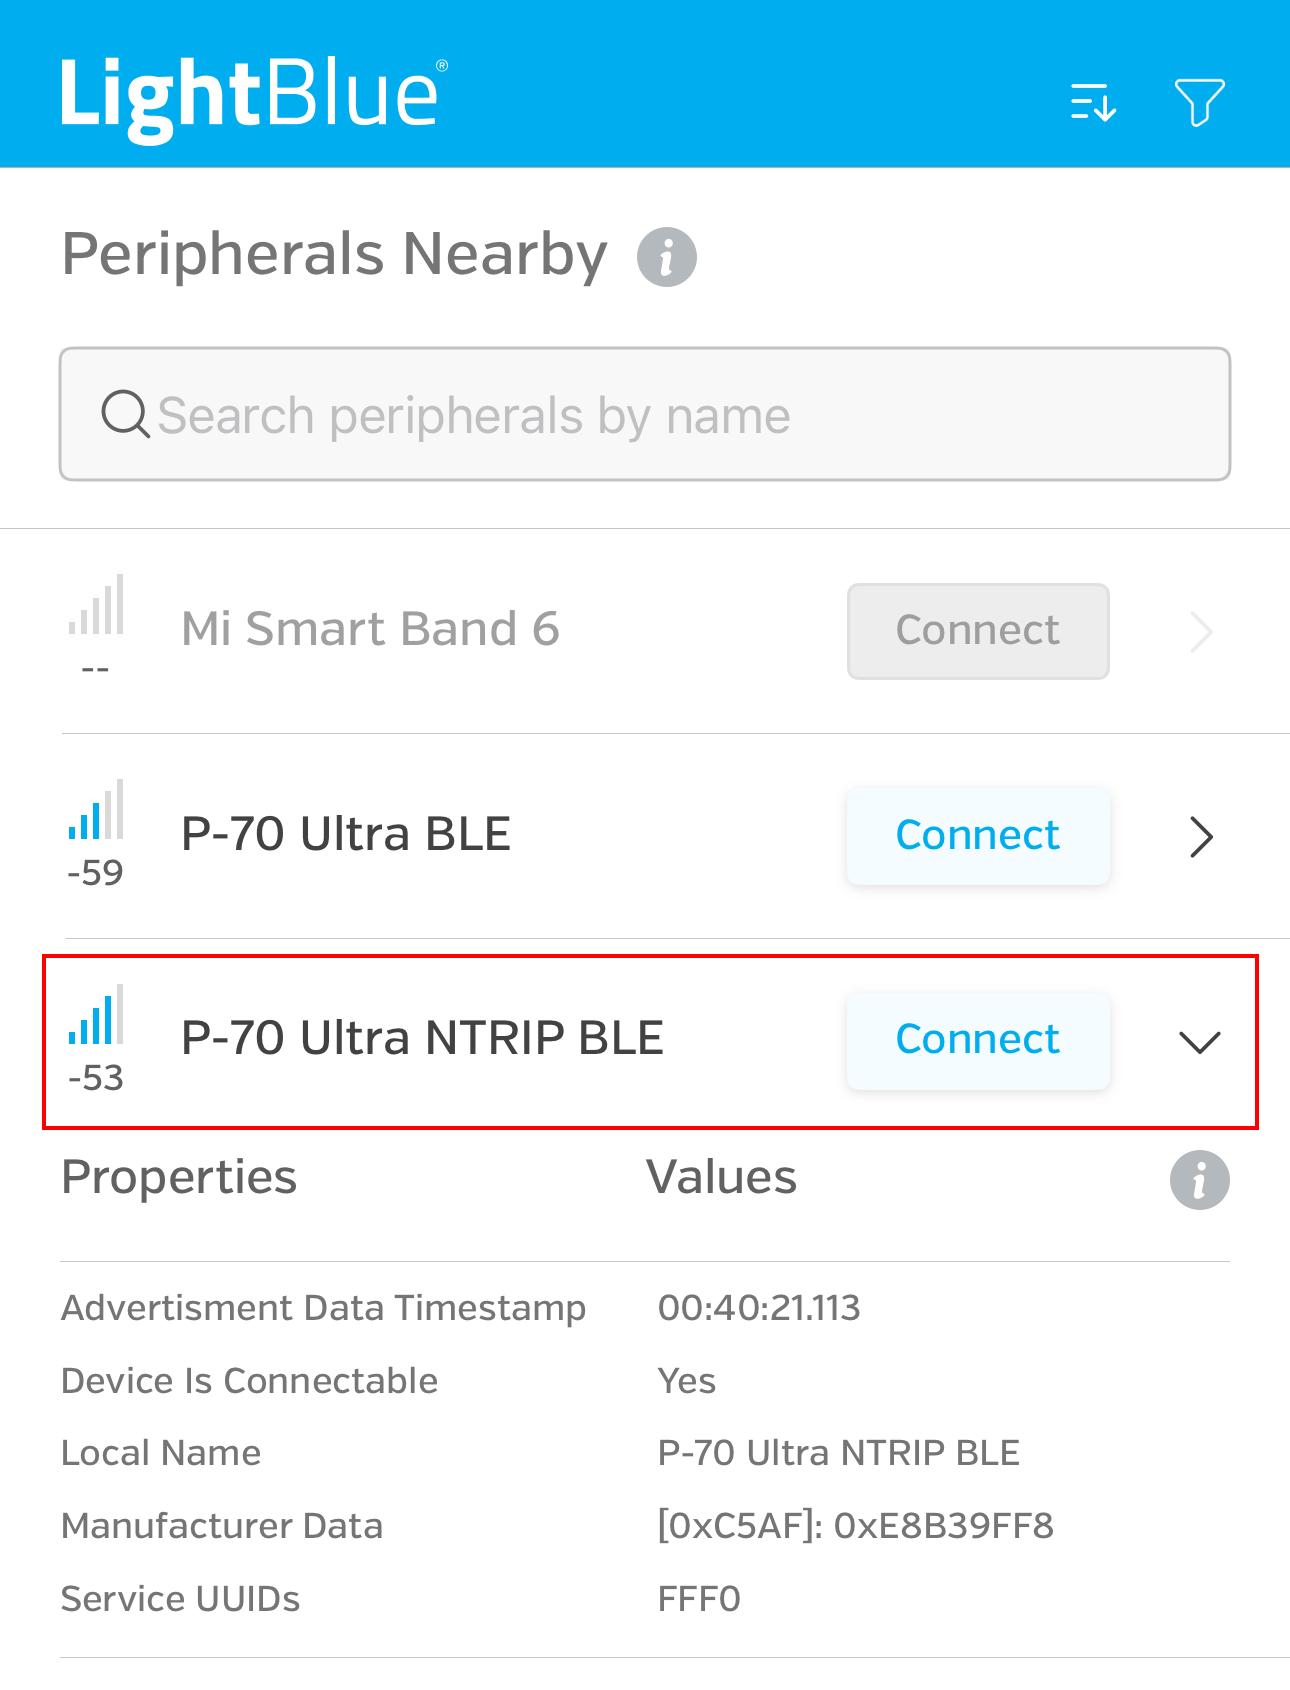The height and width of the screenshot is (1690, 1290).
Task: Click the search magnifier icon
Action: point(125,414)
